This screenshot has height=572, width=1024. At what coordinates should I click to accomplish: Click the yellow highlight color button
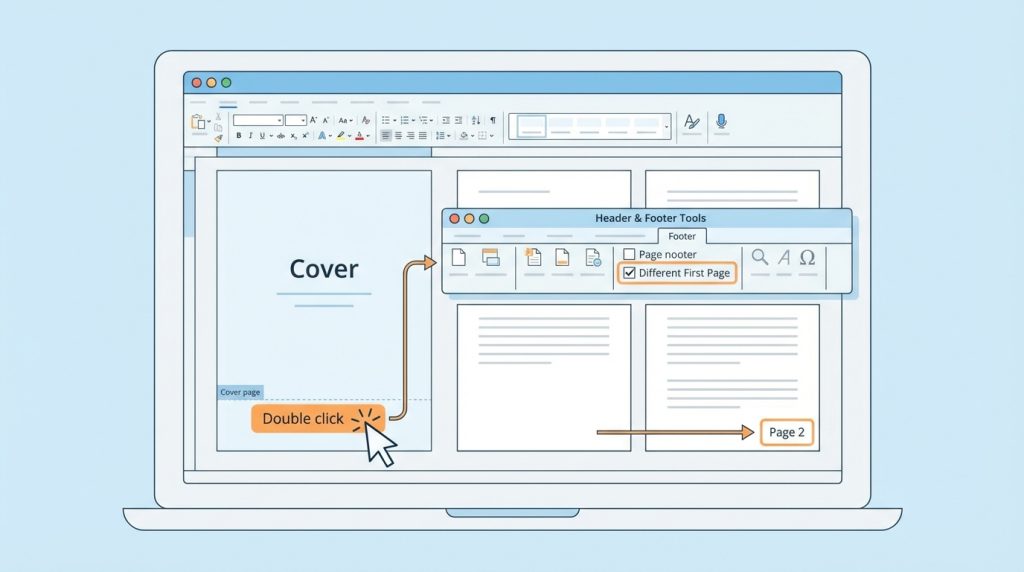341,136
